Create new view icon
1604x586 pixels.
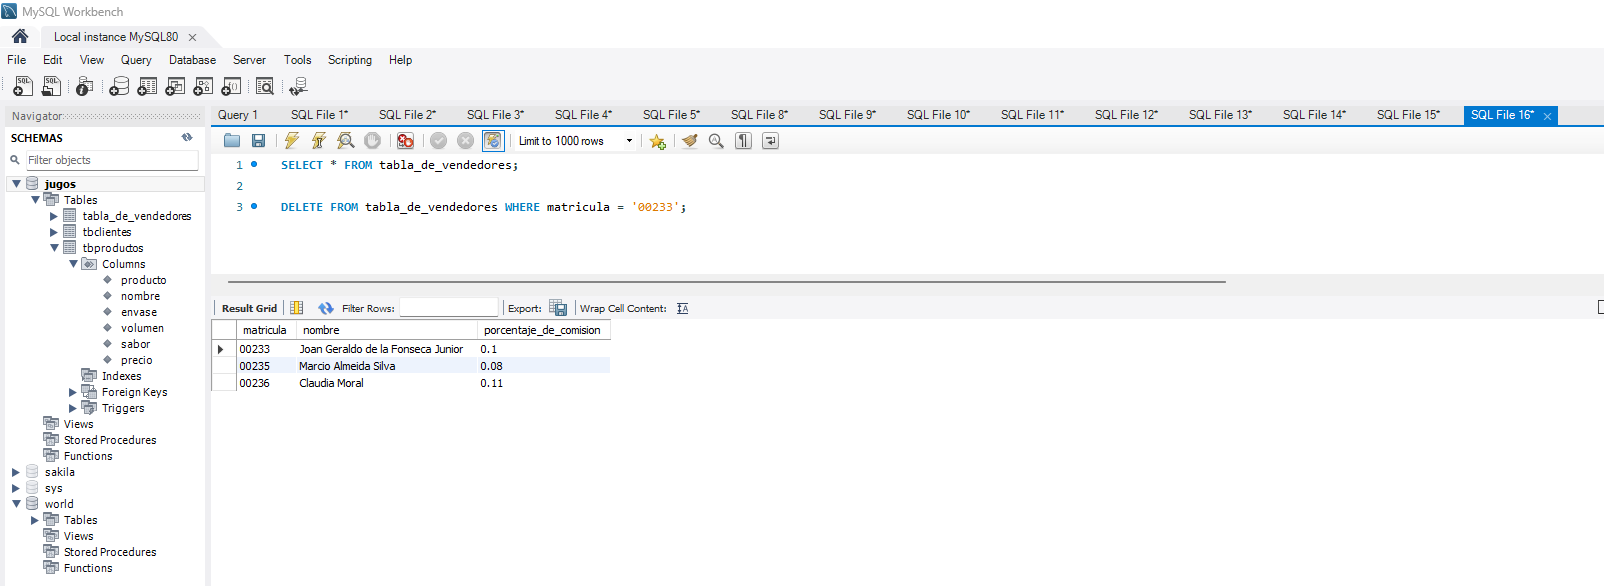point(175,87)
